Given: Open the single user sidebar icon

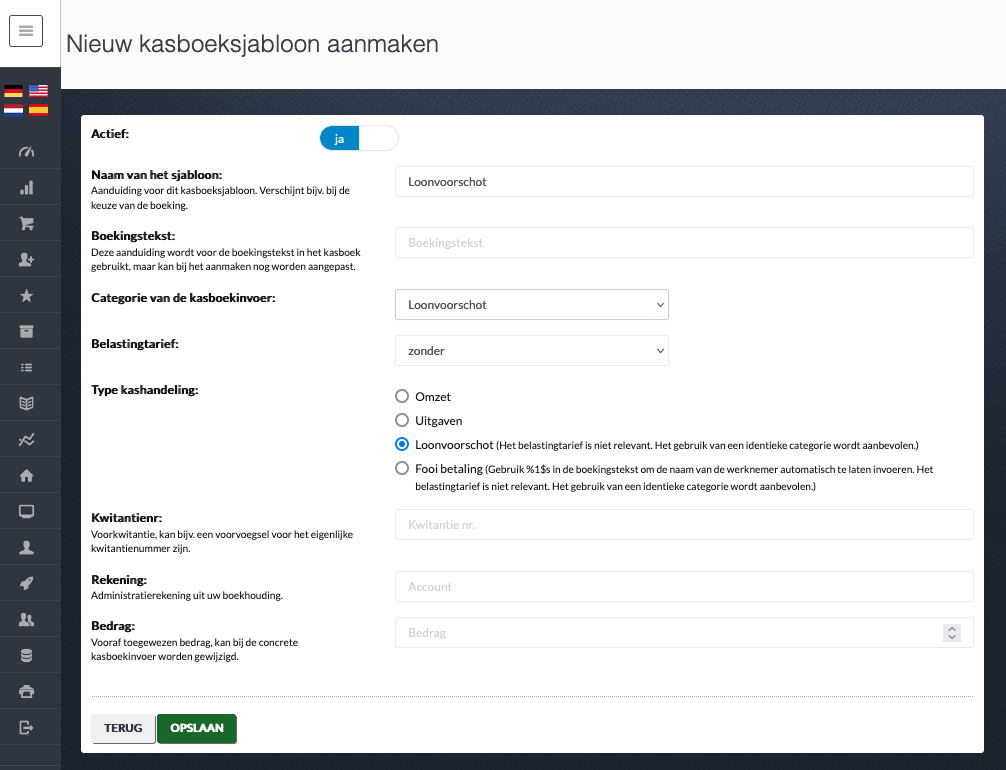Looking at the screenshot, I should pos(26,547).
